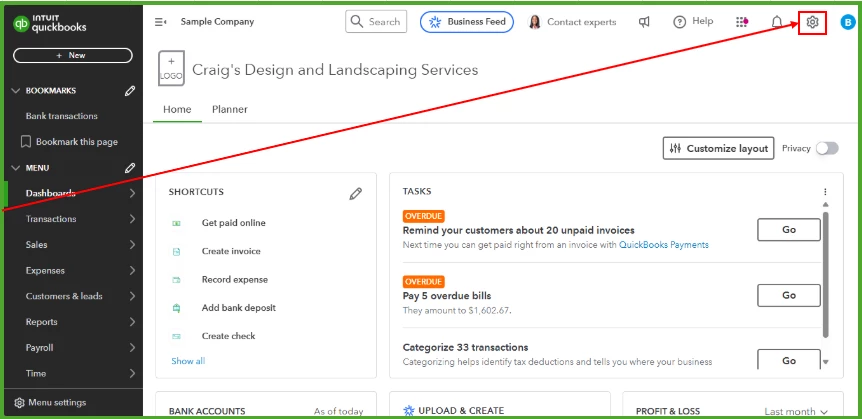The image size is (862, 419).
Task: Click the Tasks panel scrollbar
Action: click(x=825, y=275)
